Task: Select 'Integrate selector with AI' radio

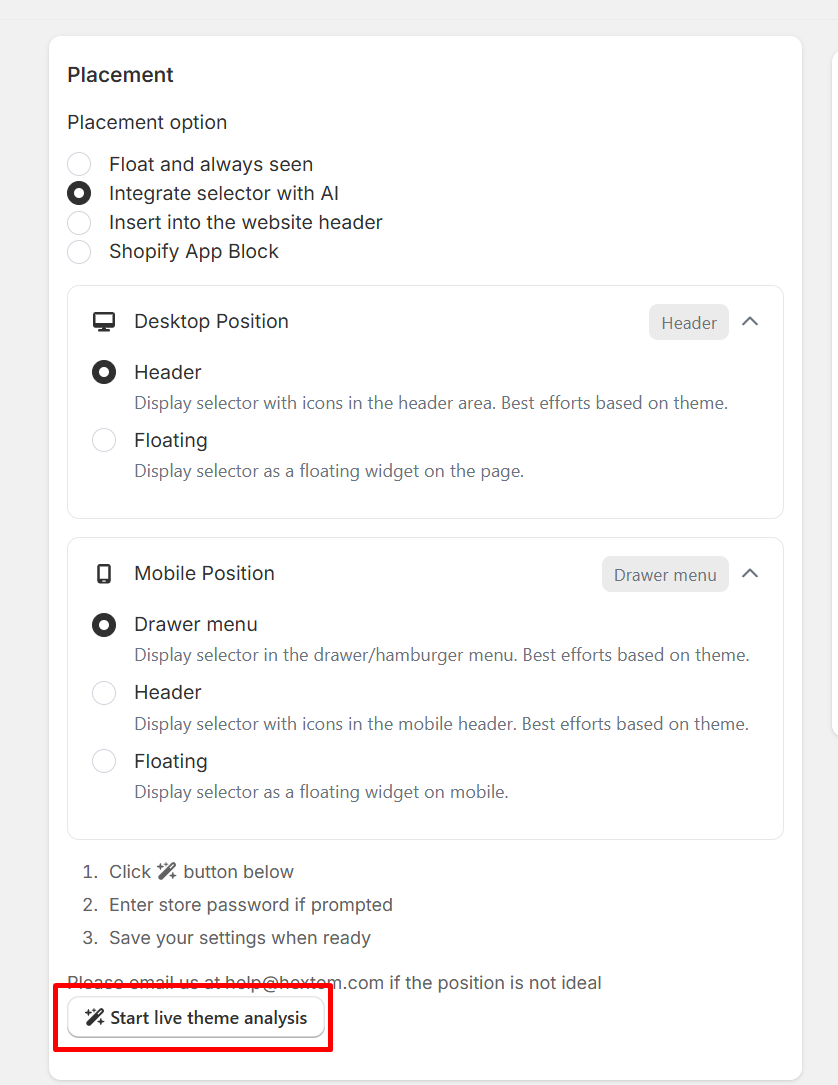Action: coord(79,193)
